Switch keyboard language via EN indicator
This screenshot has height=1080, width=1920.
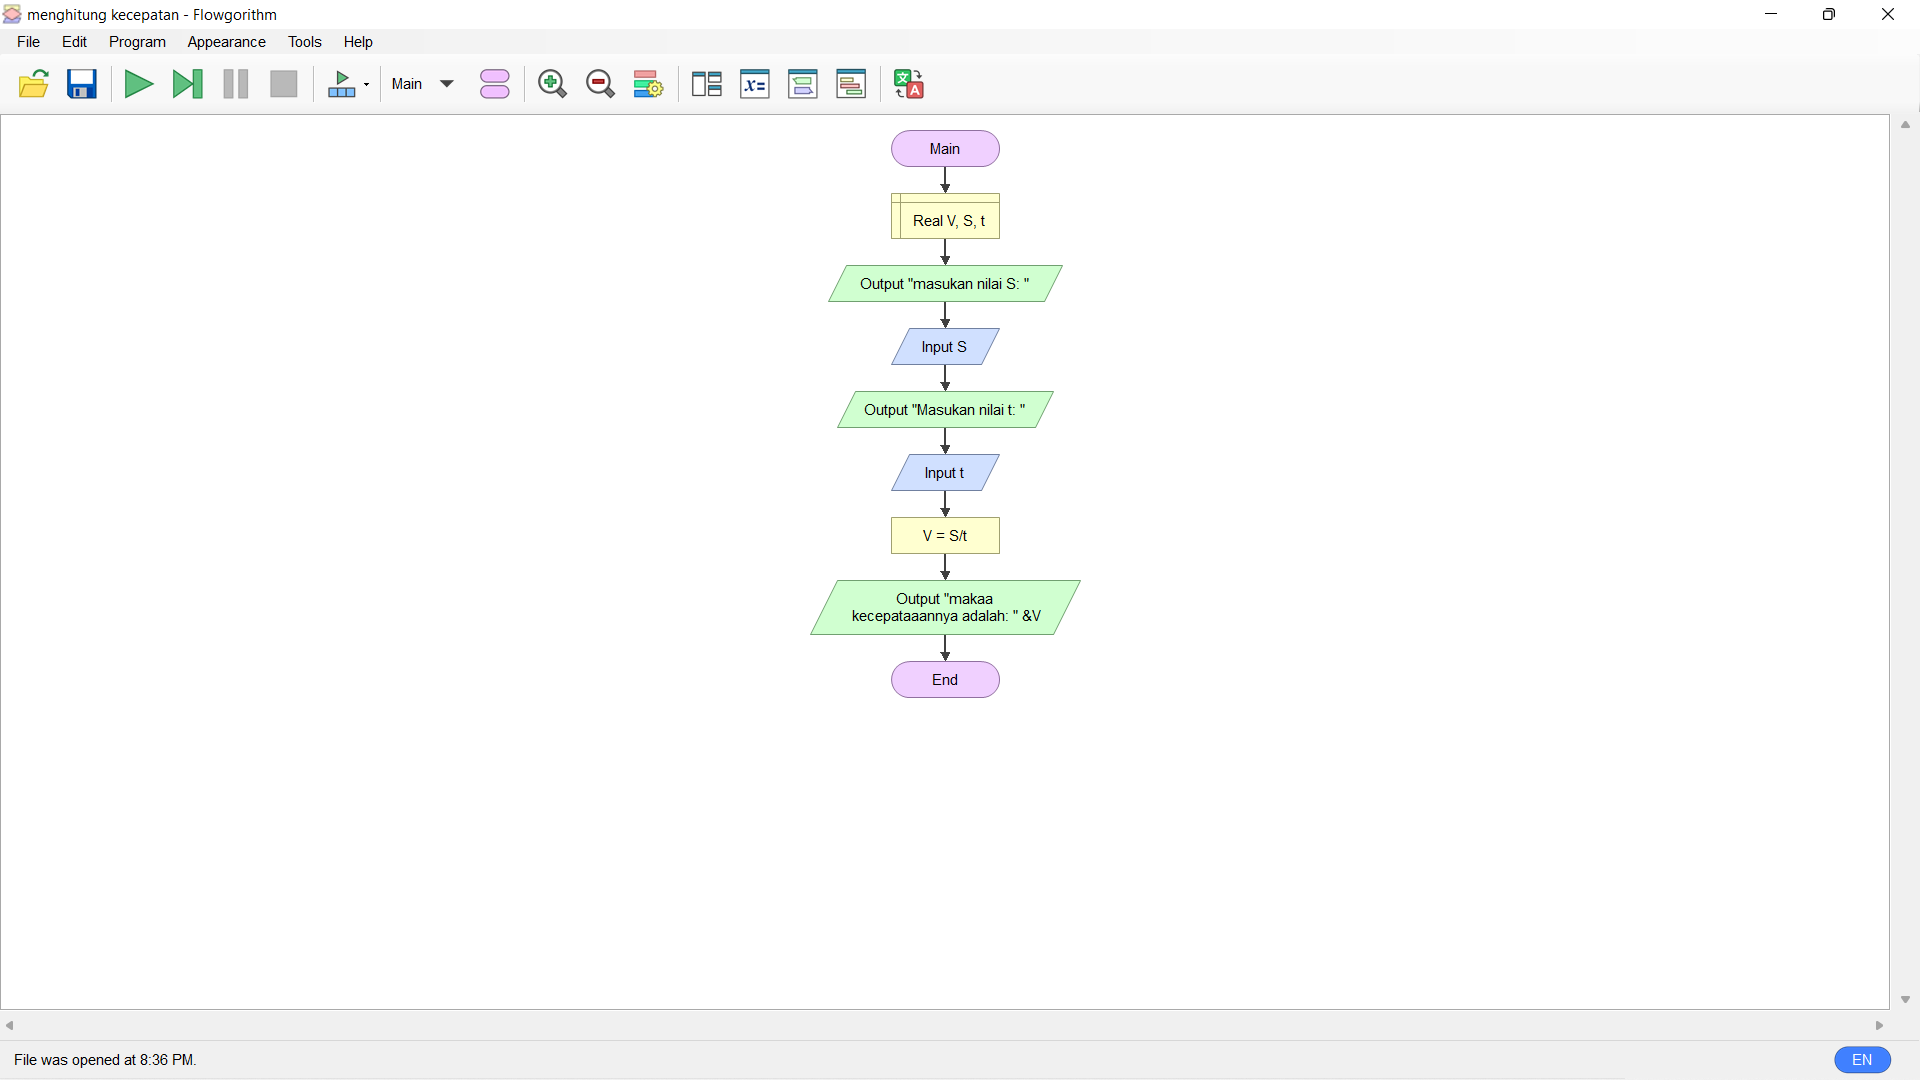click(x=1862, y=1060)
